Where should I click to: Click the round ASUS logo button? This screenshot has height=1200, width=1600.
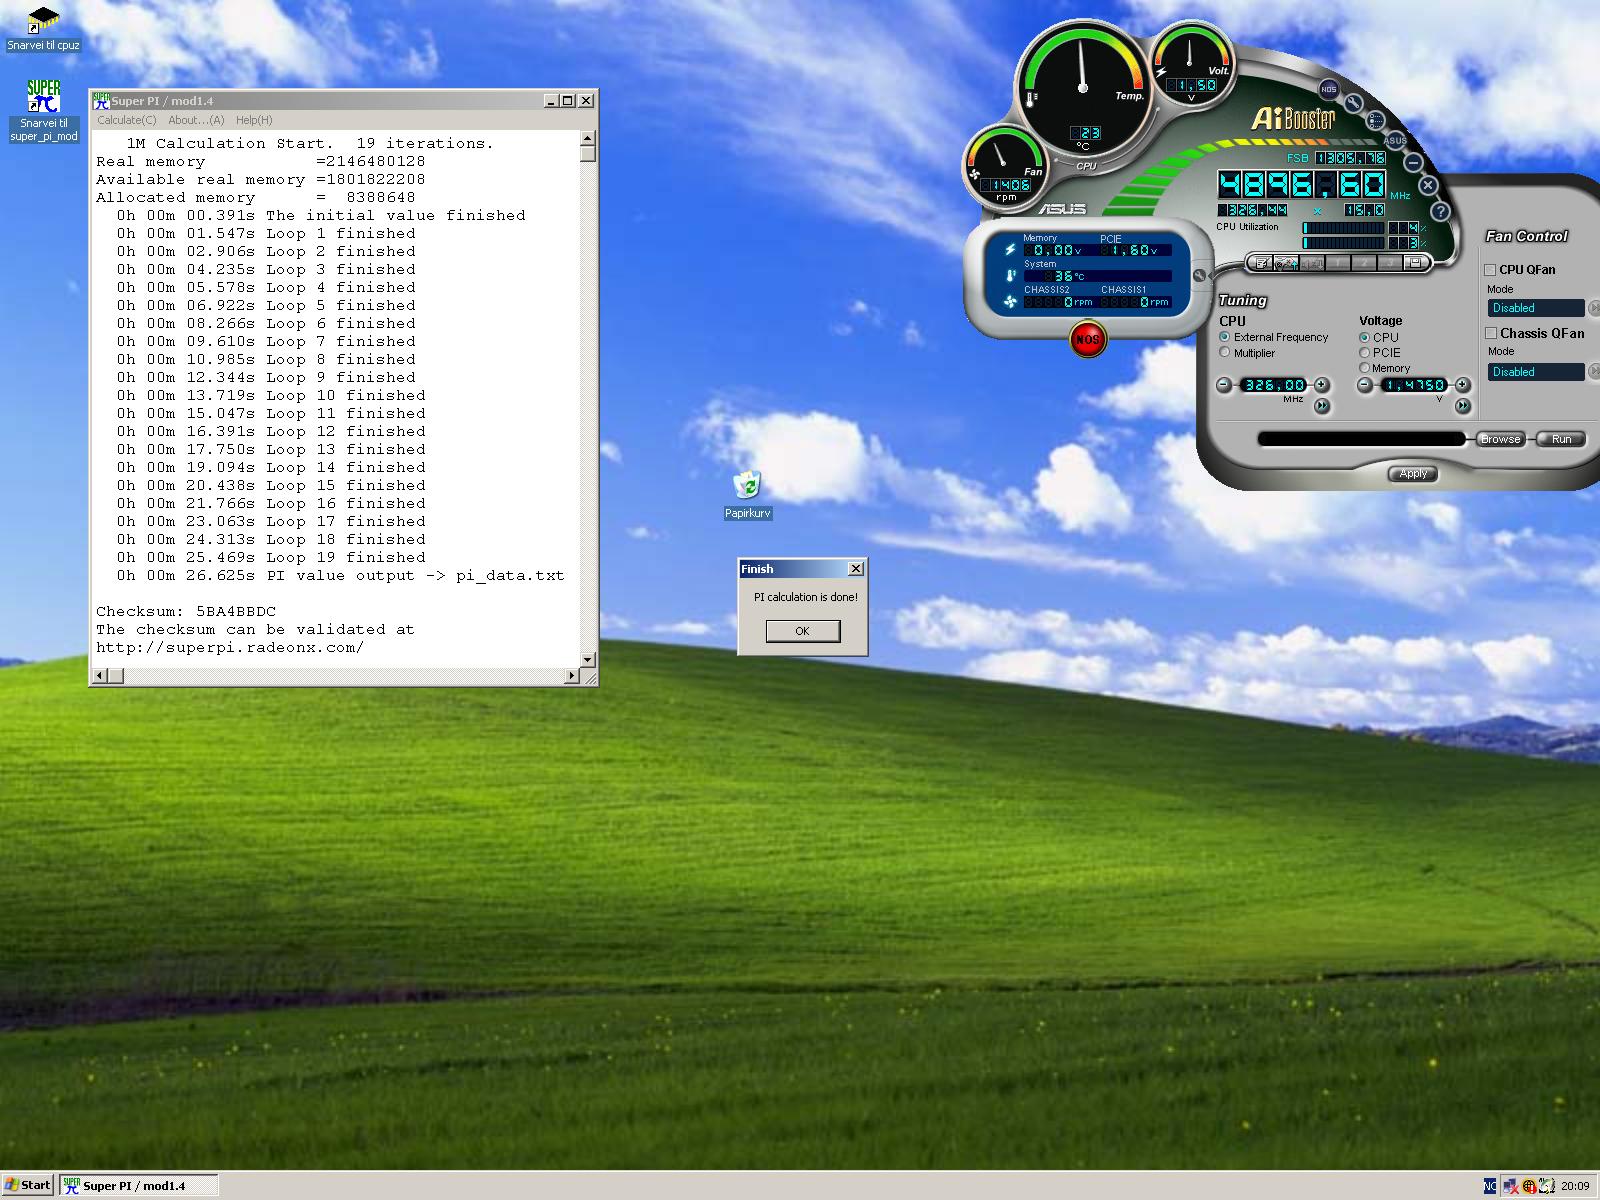pos(1395,140)
